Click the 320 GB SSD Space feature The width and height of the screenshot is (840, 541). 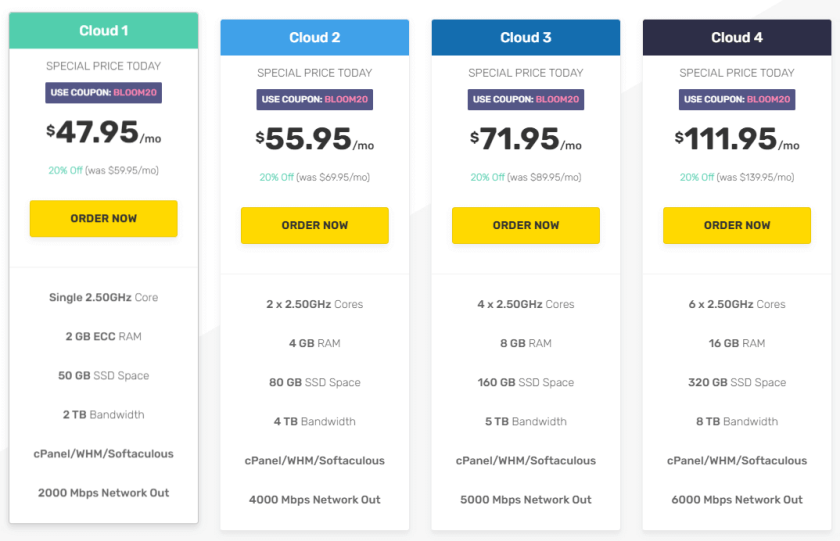pos(737,382)
